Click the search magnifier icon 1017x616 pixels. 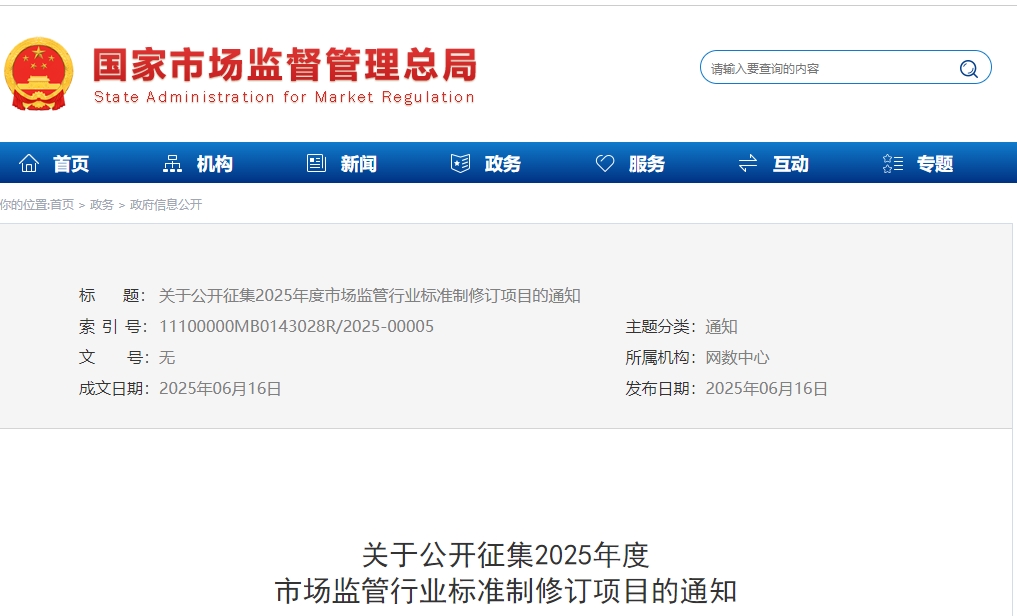click(x=968, y=68)
